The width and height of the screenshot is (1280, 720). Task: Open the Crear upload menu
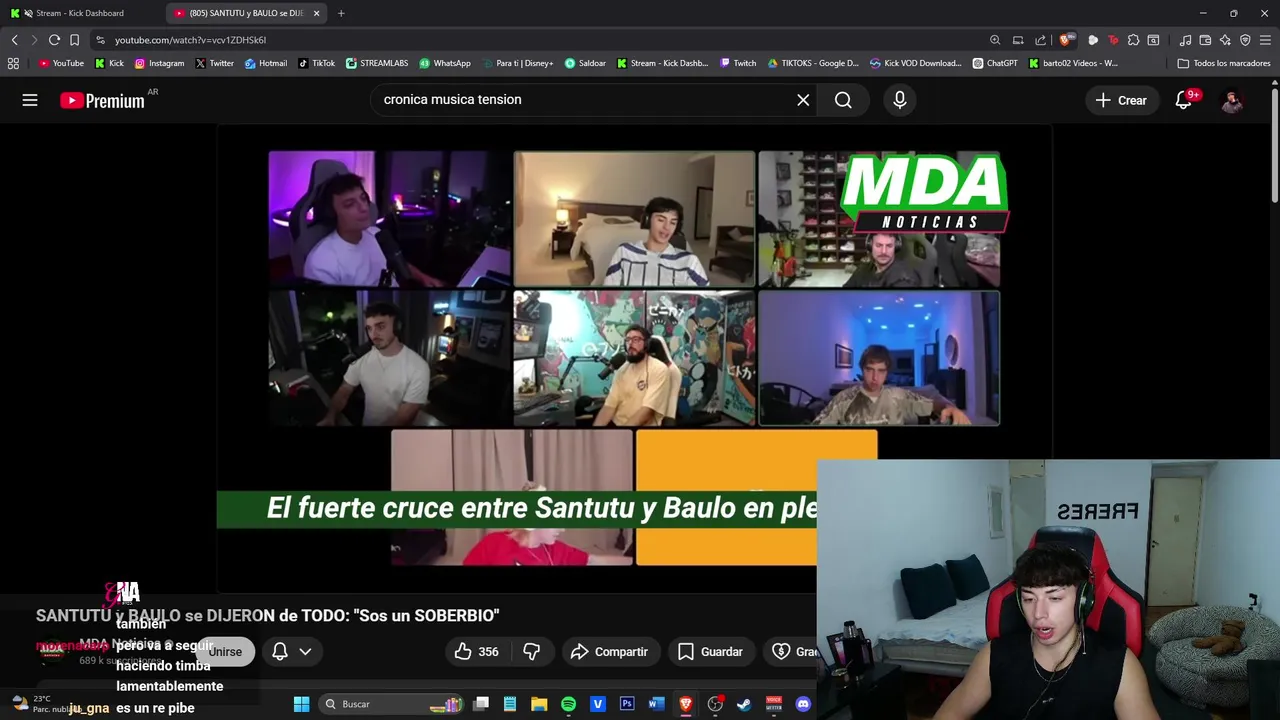click(x=1121, y=100)
